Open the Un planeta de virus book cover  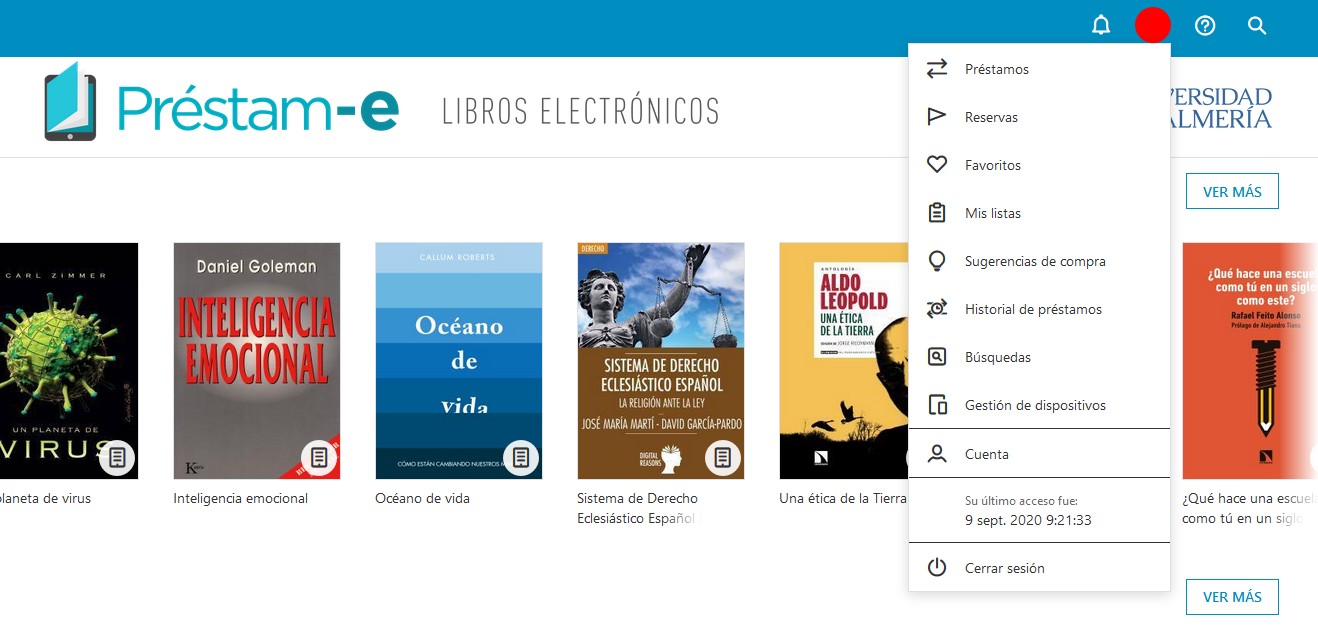pyautogui.click(x=69, y=361)
